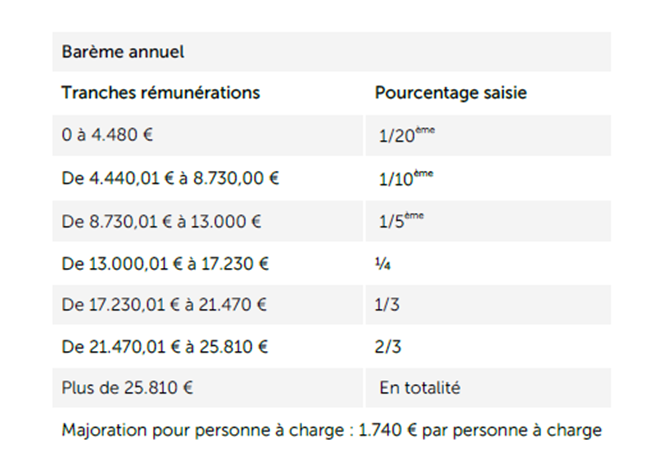Select the 'De 17.230,01 € à 21.470 €' cell
652x460 pixels.
(x=165, y=303)
